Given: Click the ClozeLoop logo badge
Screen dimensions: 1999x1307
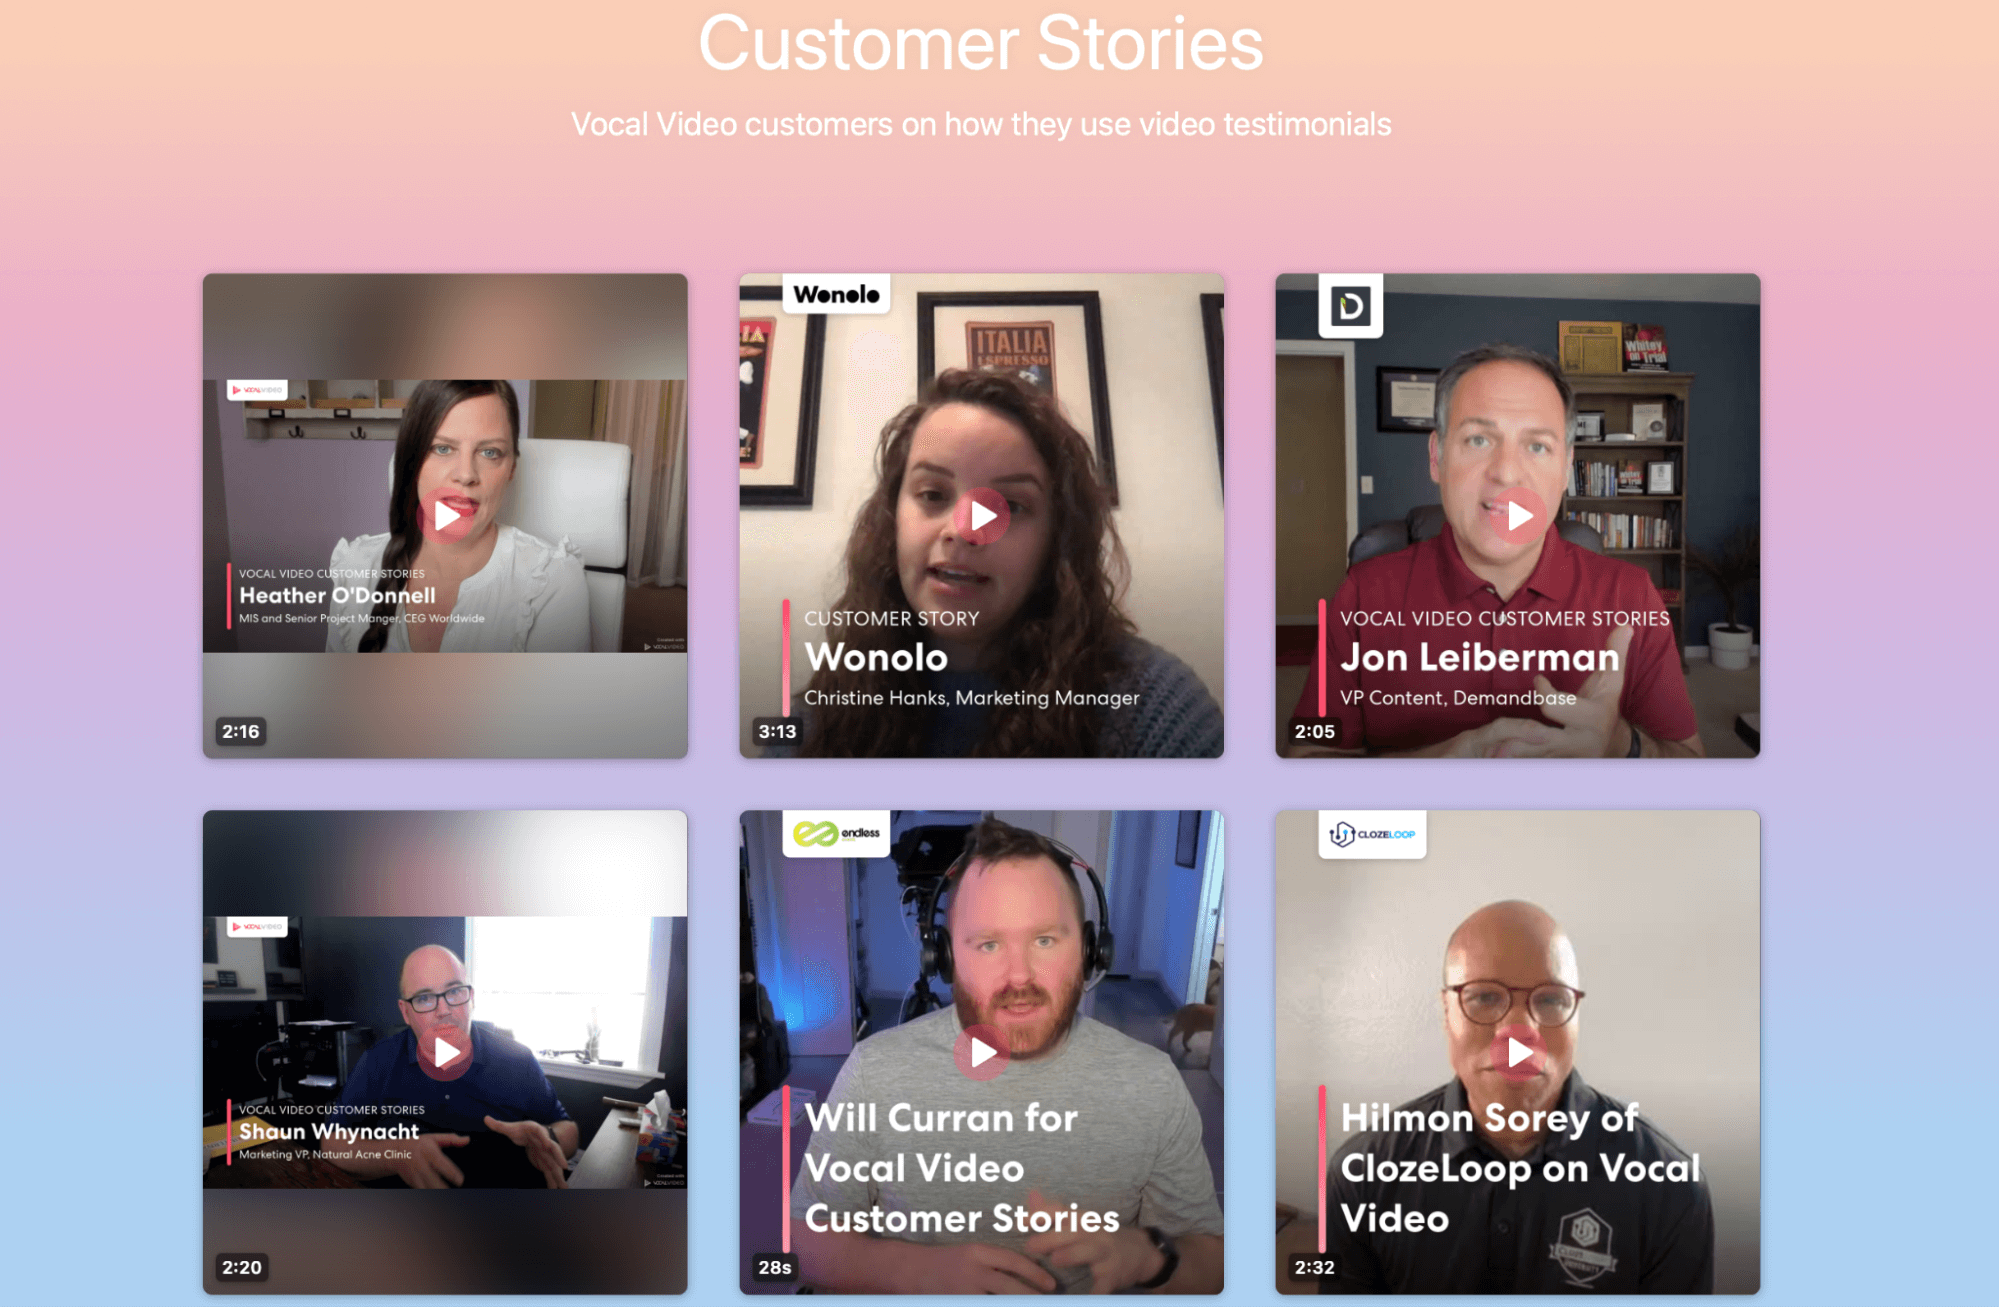Looking at the screenshot, I should (x=1372, y=834).
